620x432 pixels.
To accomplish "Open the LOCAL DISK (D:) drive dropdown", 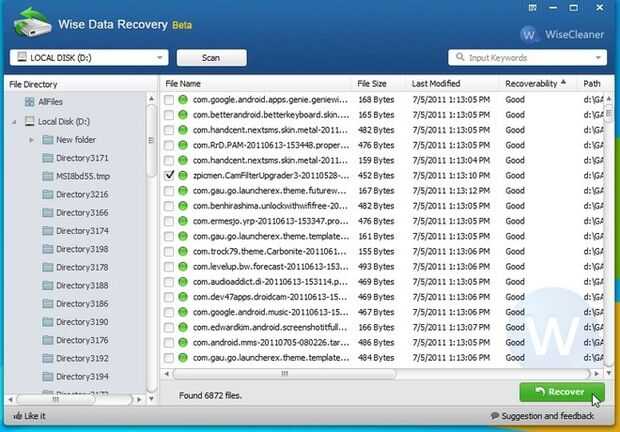I will click(89, 58).
